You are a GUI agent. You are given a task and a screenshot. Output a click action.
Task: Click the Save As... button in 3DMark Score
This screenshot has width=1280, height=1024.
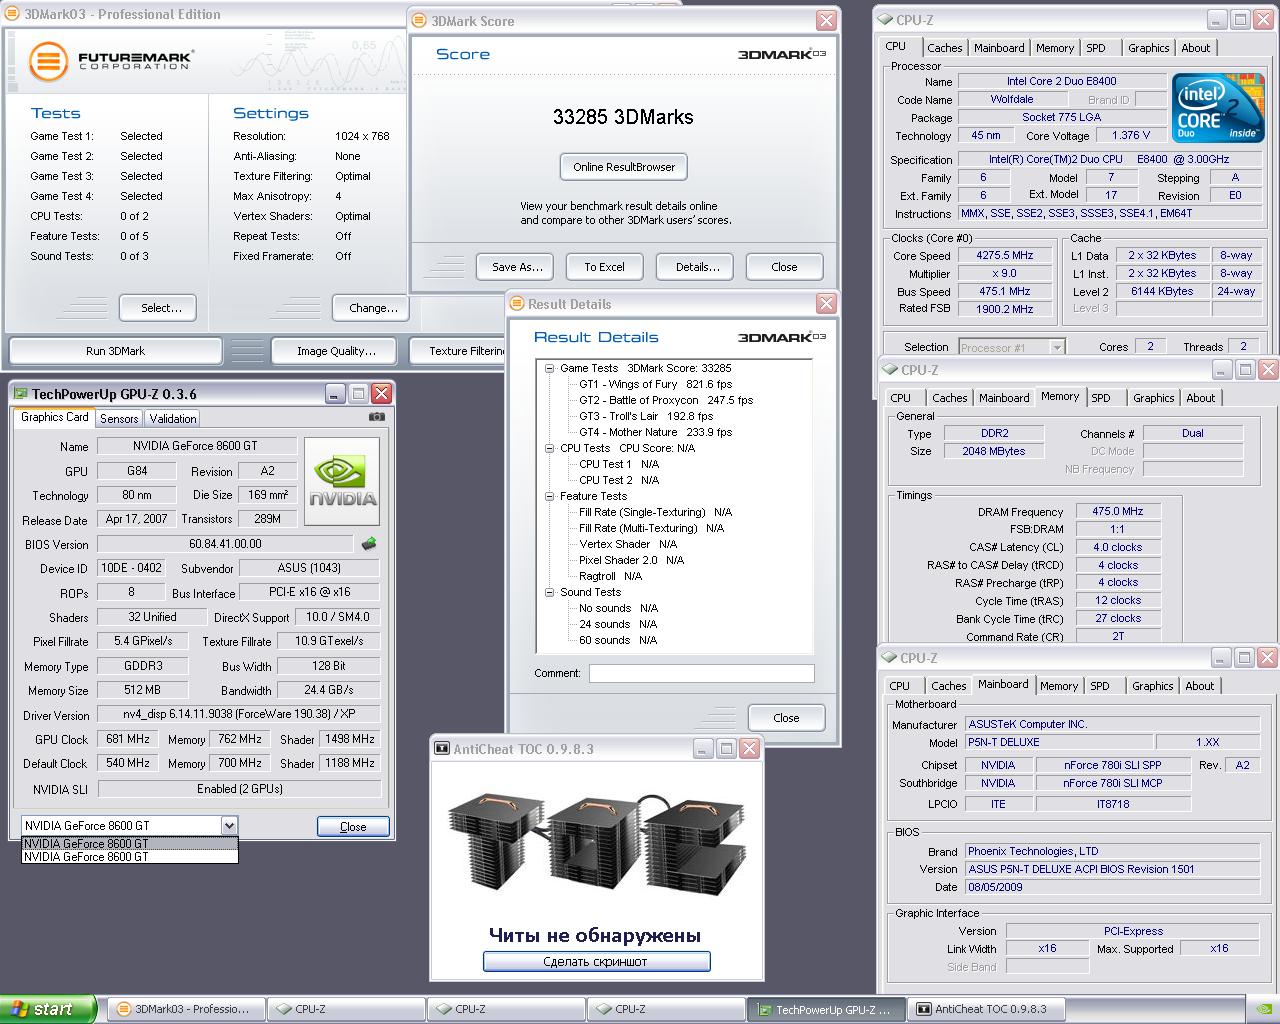pos(517,267)
